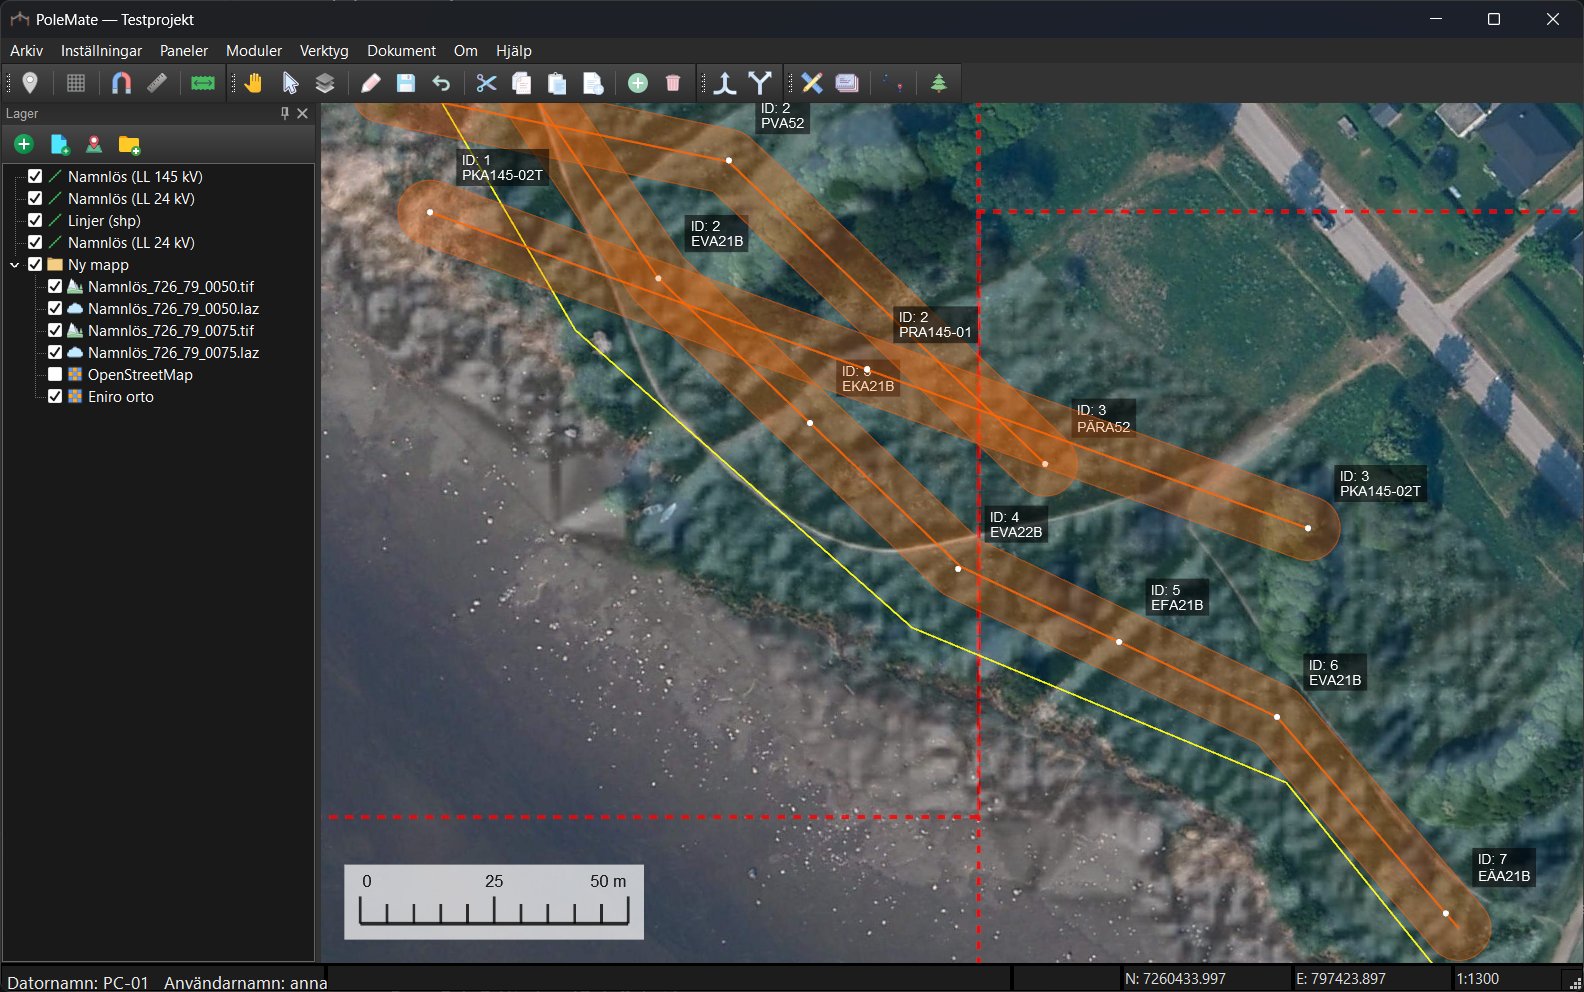Image resolution: width=1584 pixels, height=992 pixels.
Task: Select the Namnlös_726_79_0075.laz layer row
Action: (173, 352)
